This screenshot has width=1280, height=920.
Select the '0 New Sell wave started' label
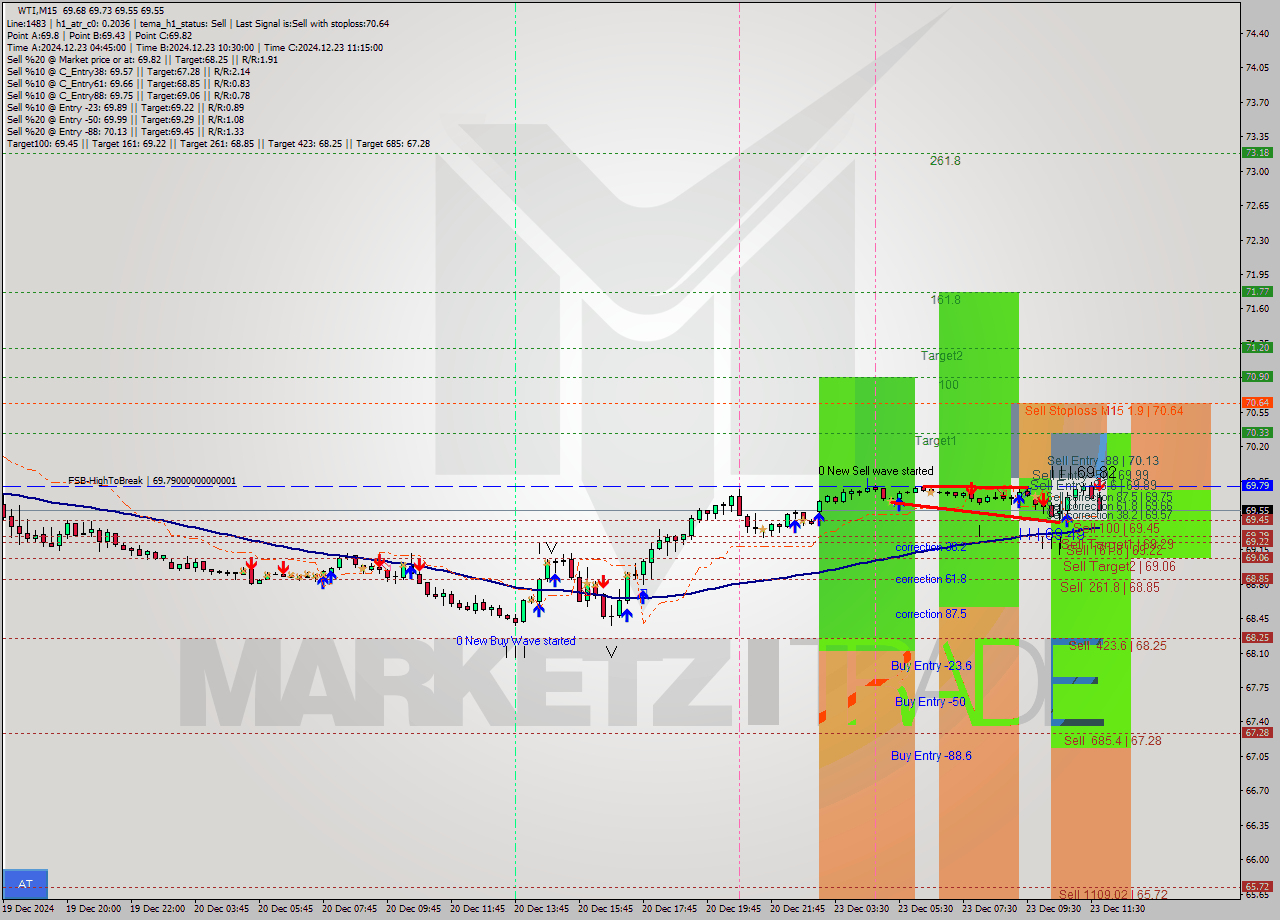(x=876, y=471)
